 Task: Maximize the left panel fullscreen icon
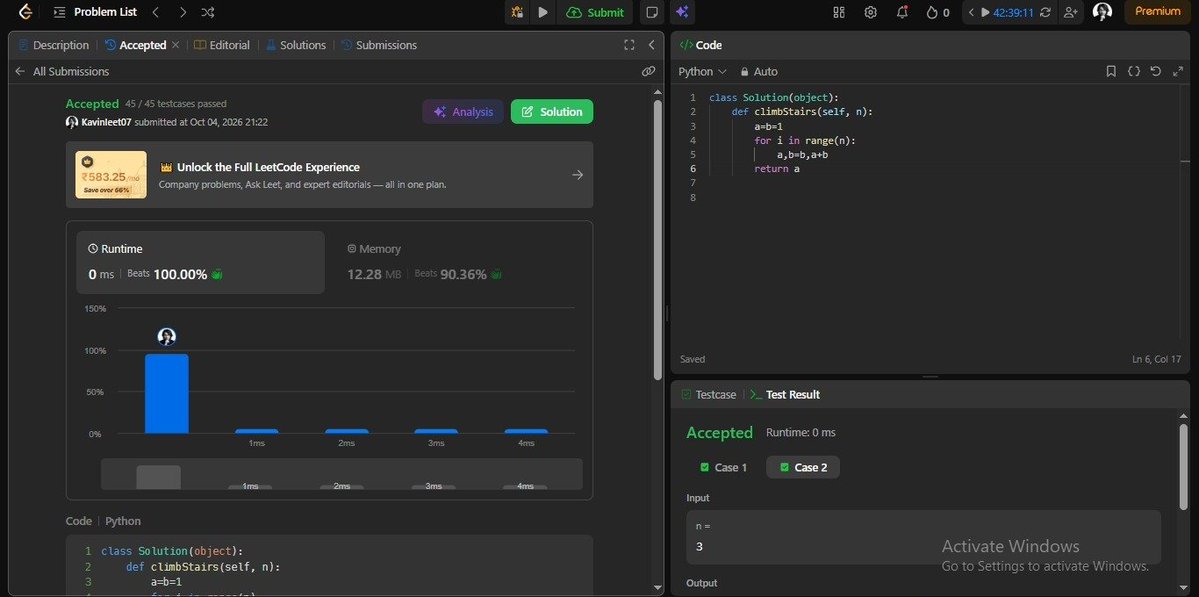click(629, 45)
